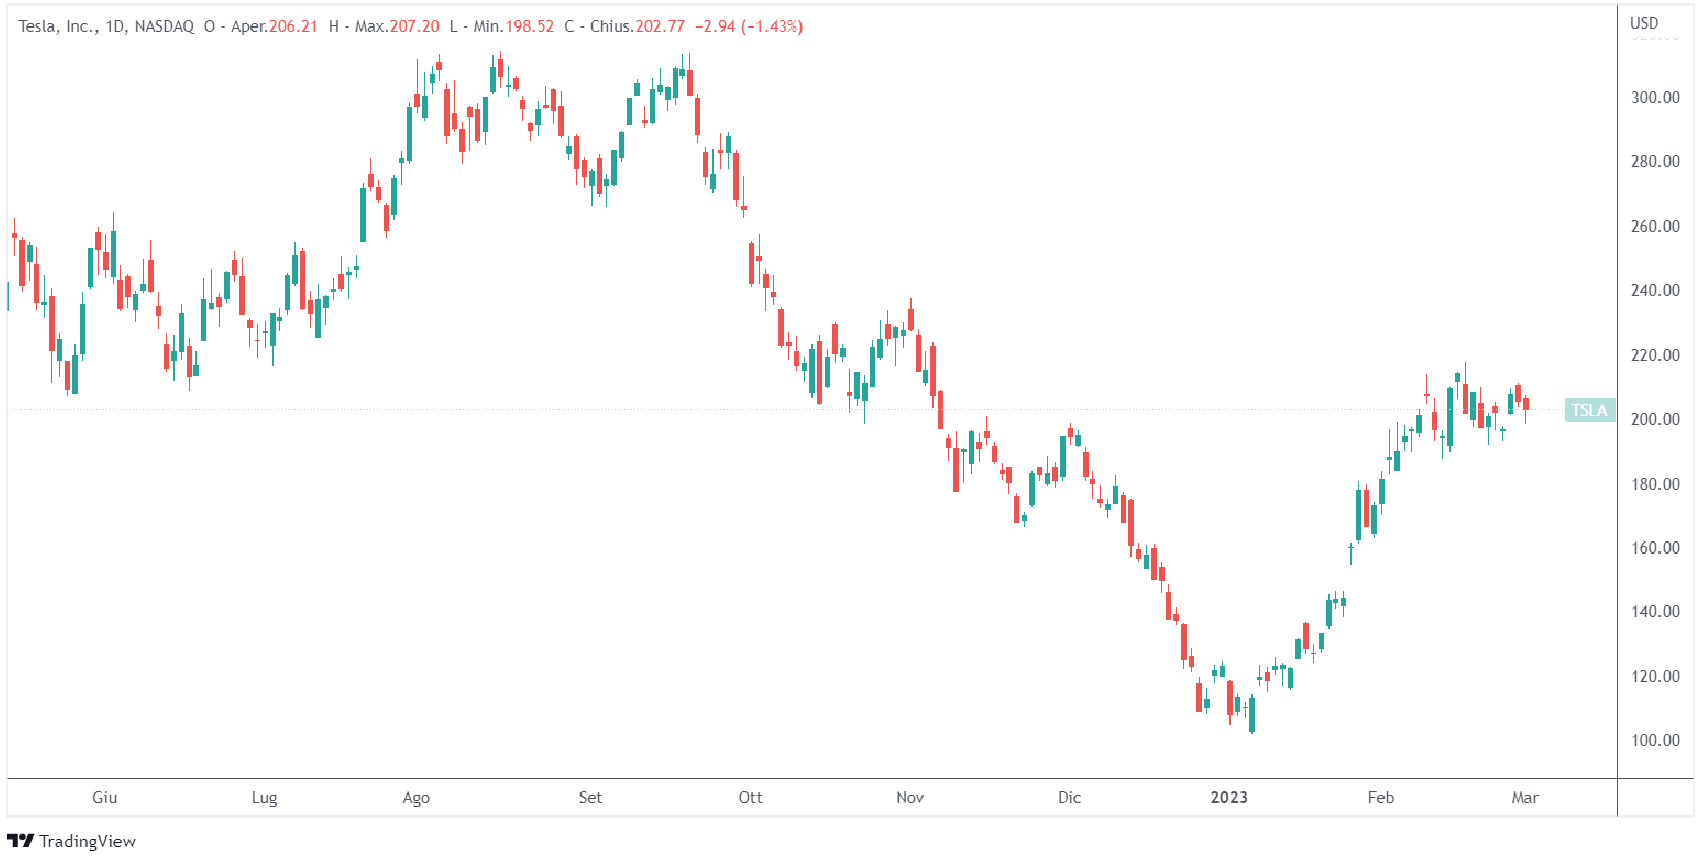
Task: Click the Feb label on the time axis
Action: 1380,797
